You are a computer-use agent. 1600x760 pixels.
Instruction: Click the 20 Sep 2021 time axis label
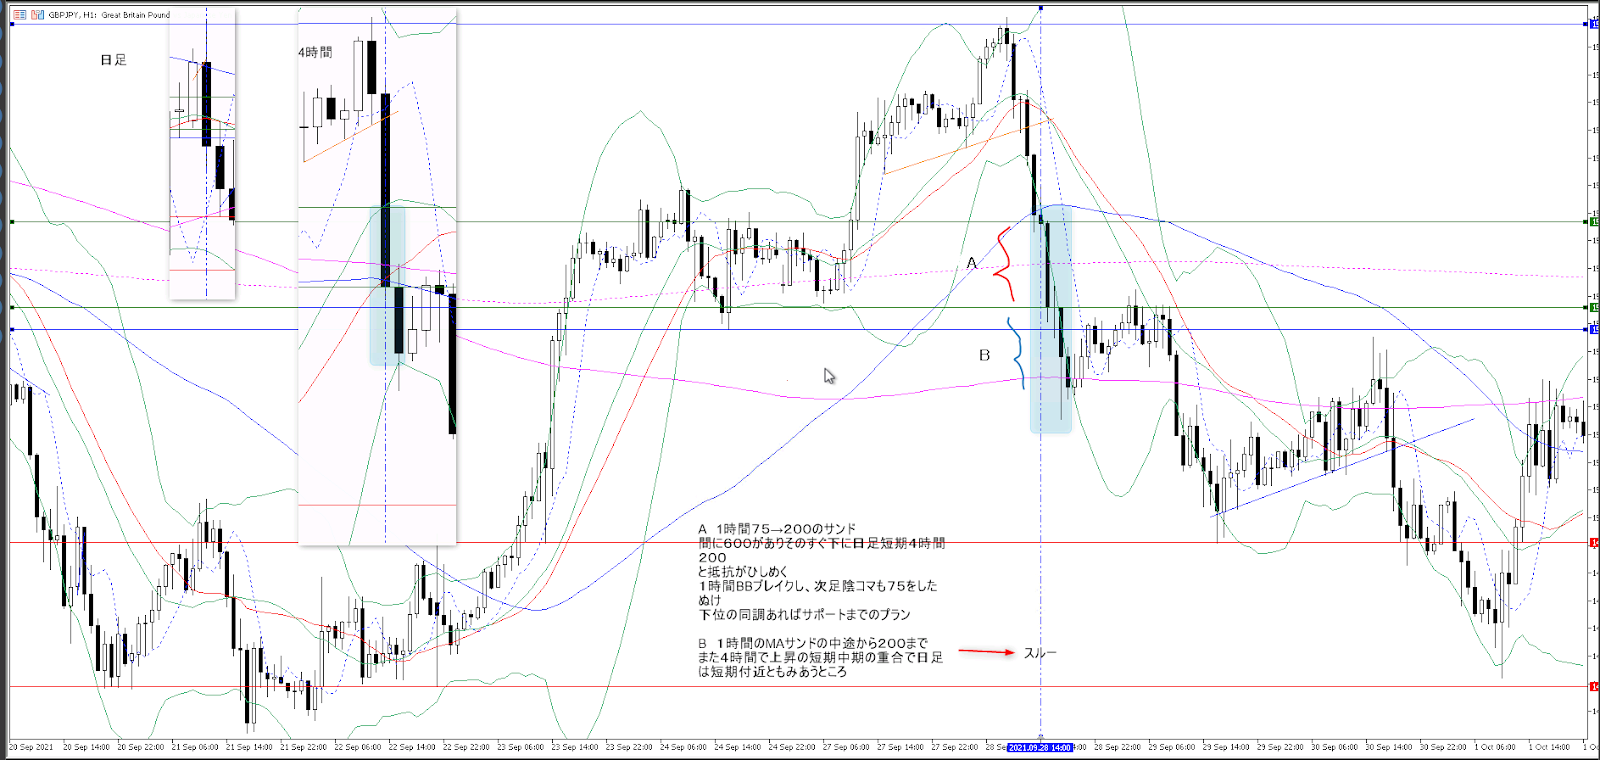(x=31, y=747)
